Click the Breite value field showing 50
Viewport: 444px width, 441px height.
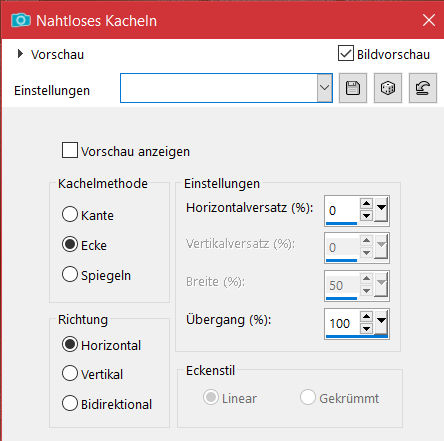[x=342, y=285]
